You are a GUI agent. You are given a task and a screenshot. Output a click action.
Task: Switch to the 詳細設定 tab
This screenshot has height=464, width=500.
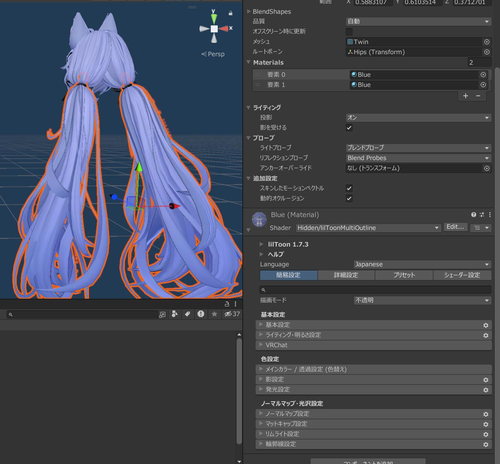346,275
